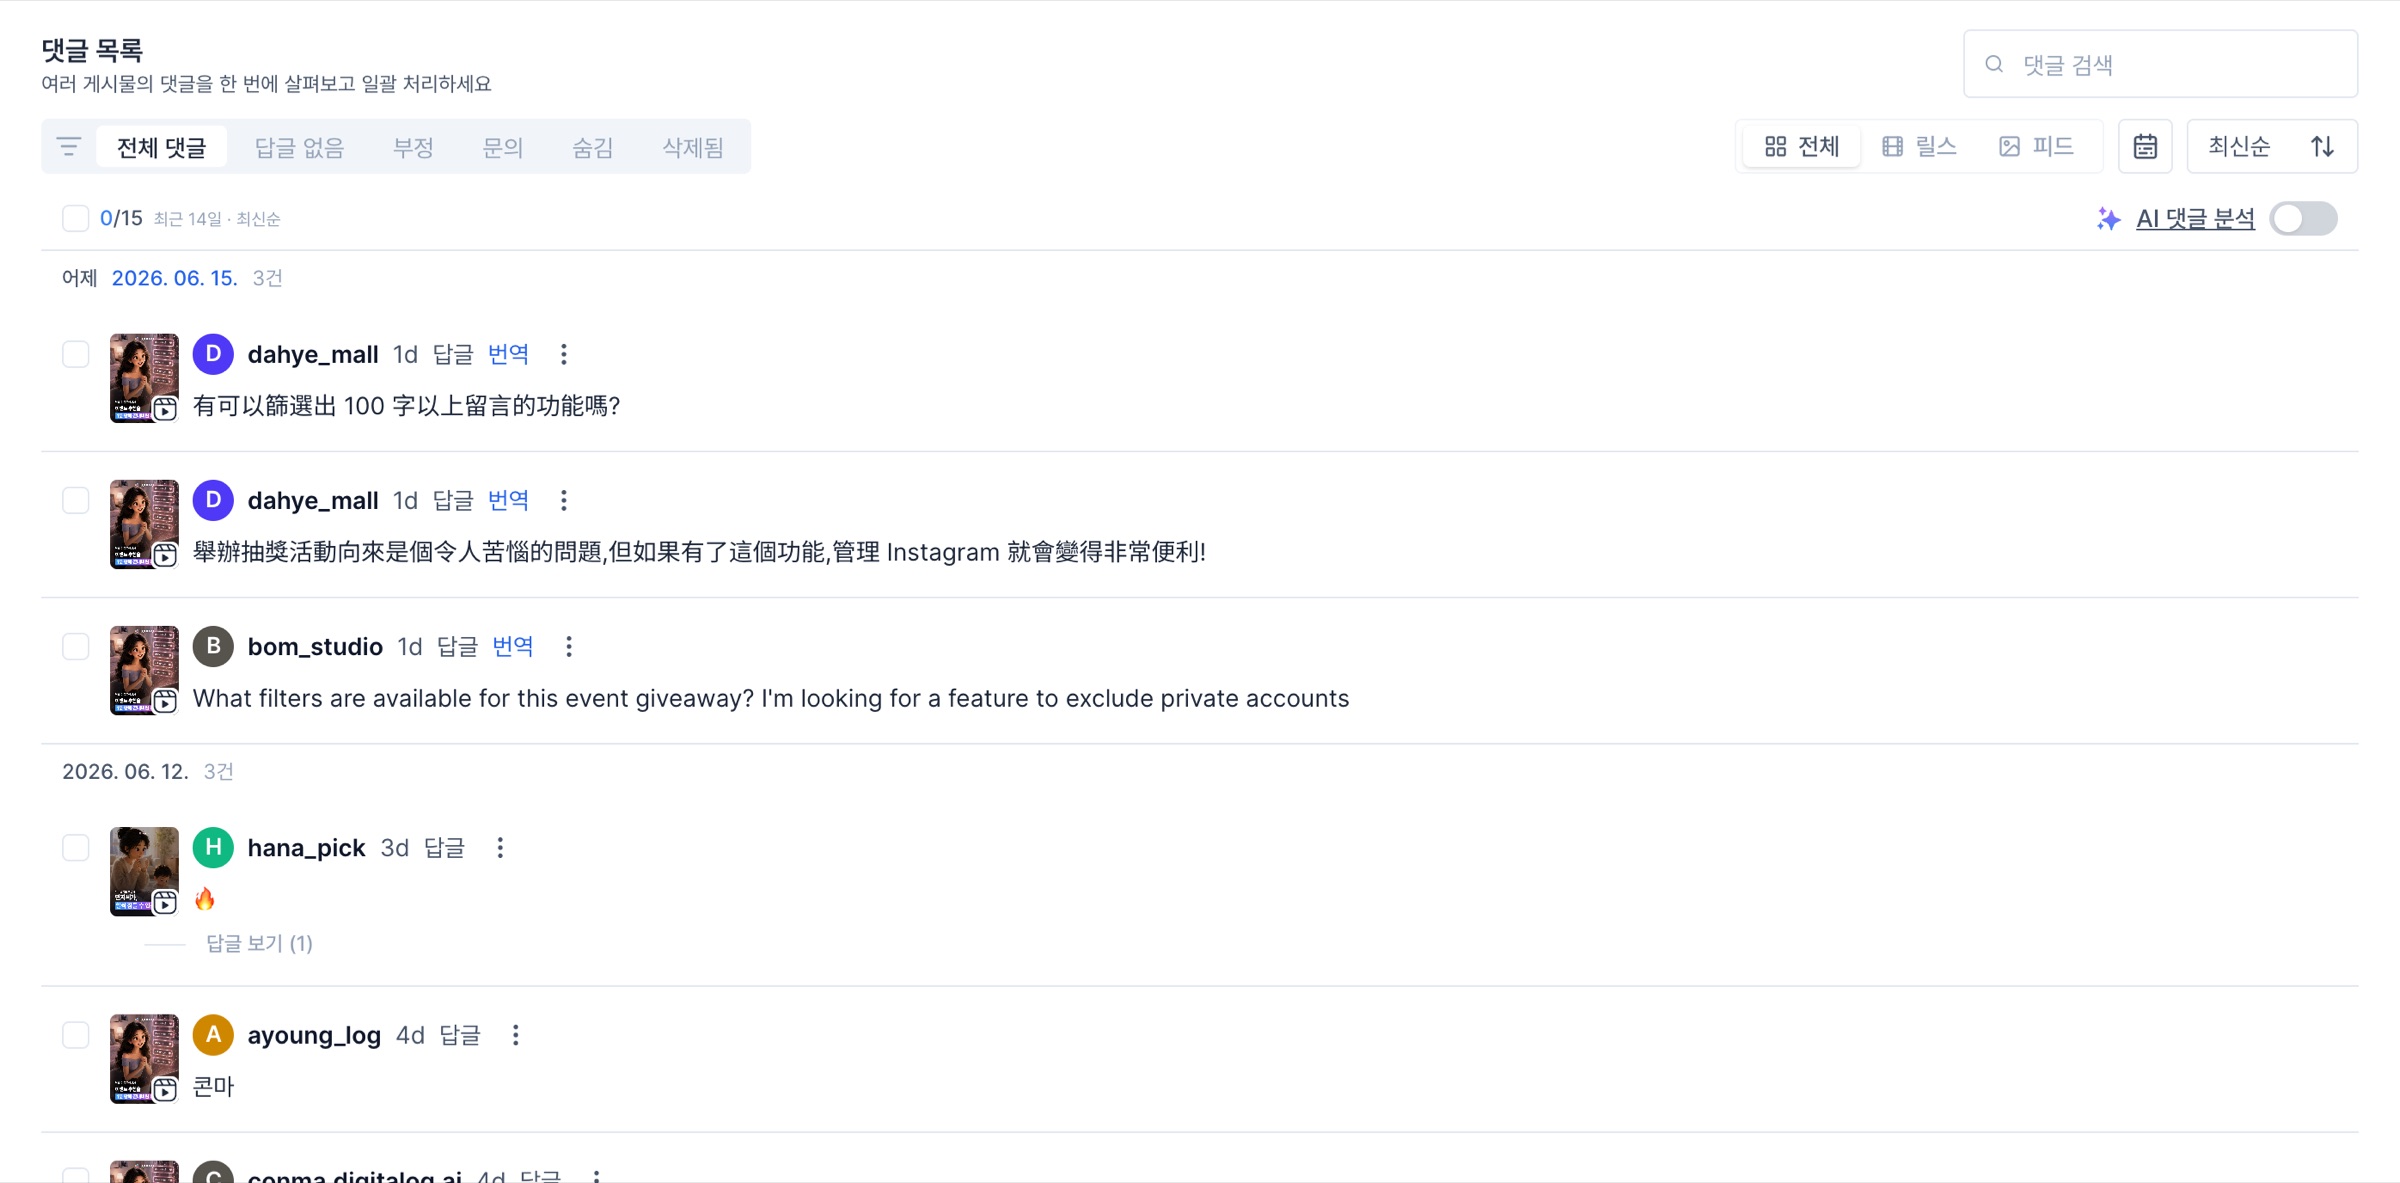Image resolution: width=2400 pixels, height=1183 pixels.
Task: Click comment text '콘마'
Action: [x=213, y=1087]
